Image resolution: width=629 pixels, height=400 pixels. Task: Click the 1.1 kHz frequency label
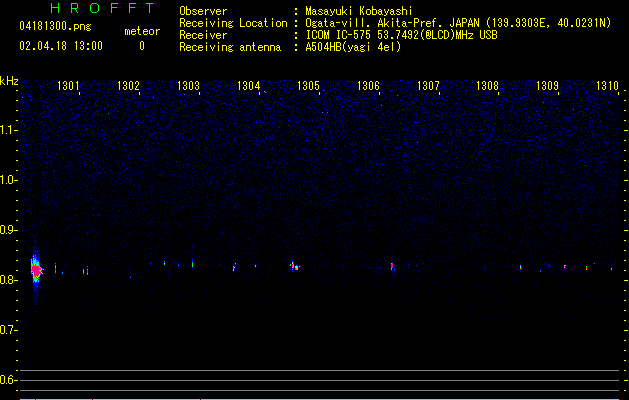(x=9, y=130)
